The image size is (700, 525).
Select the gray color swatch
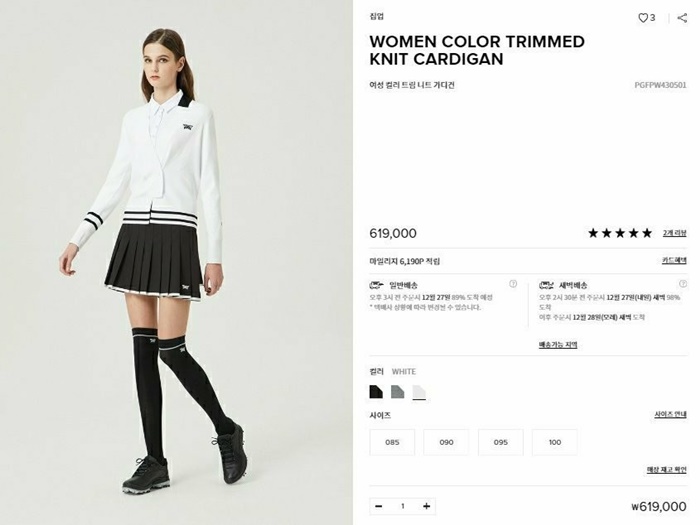(x=397, y=392)
